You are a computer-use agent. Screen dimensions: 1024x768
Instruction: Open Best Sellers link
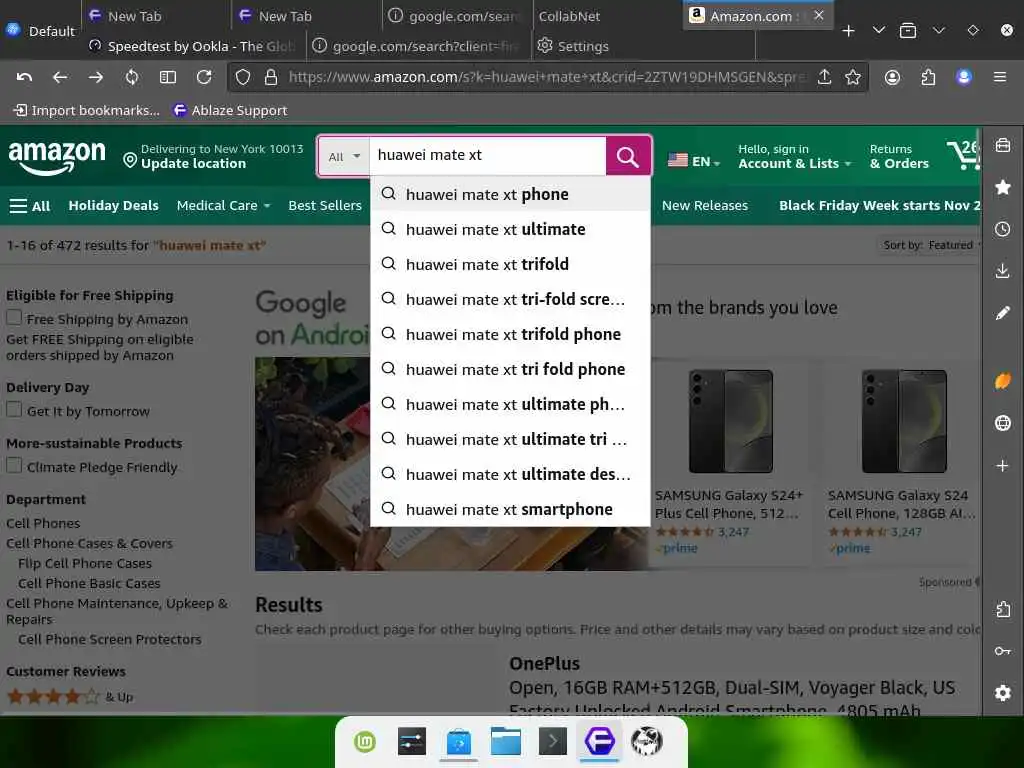tap(325, 206)
